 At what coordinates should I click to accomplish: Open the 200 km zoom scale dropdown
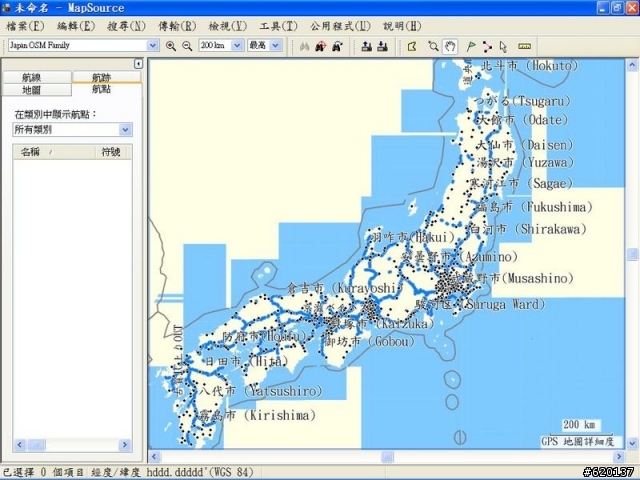coord(237,46)
